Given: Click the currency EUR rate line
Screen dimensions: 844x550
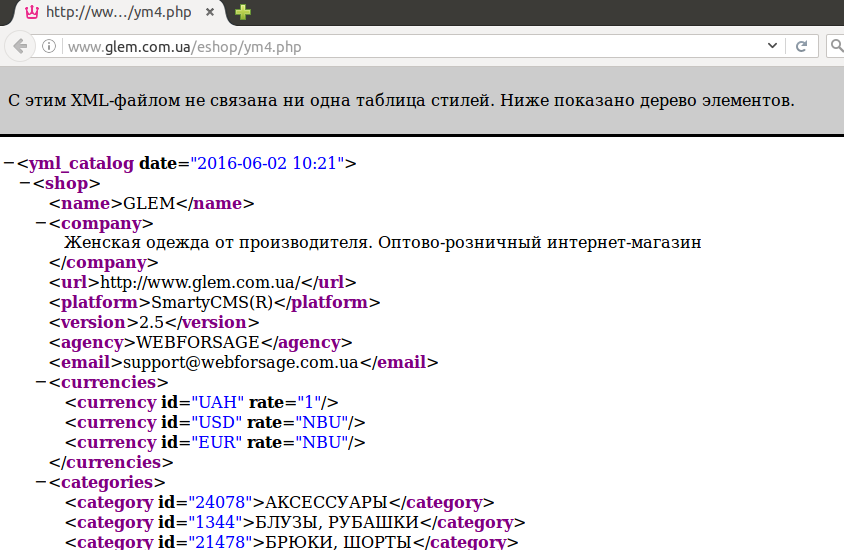Looking at the screenshot, I should click(x=215, y=442).
